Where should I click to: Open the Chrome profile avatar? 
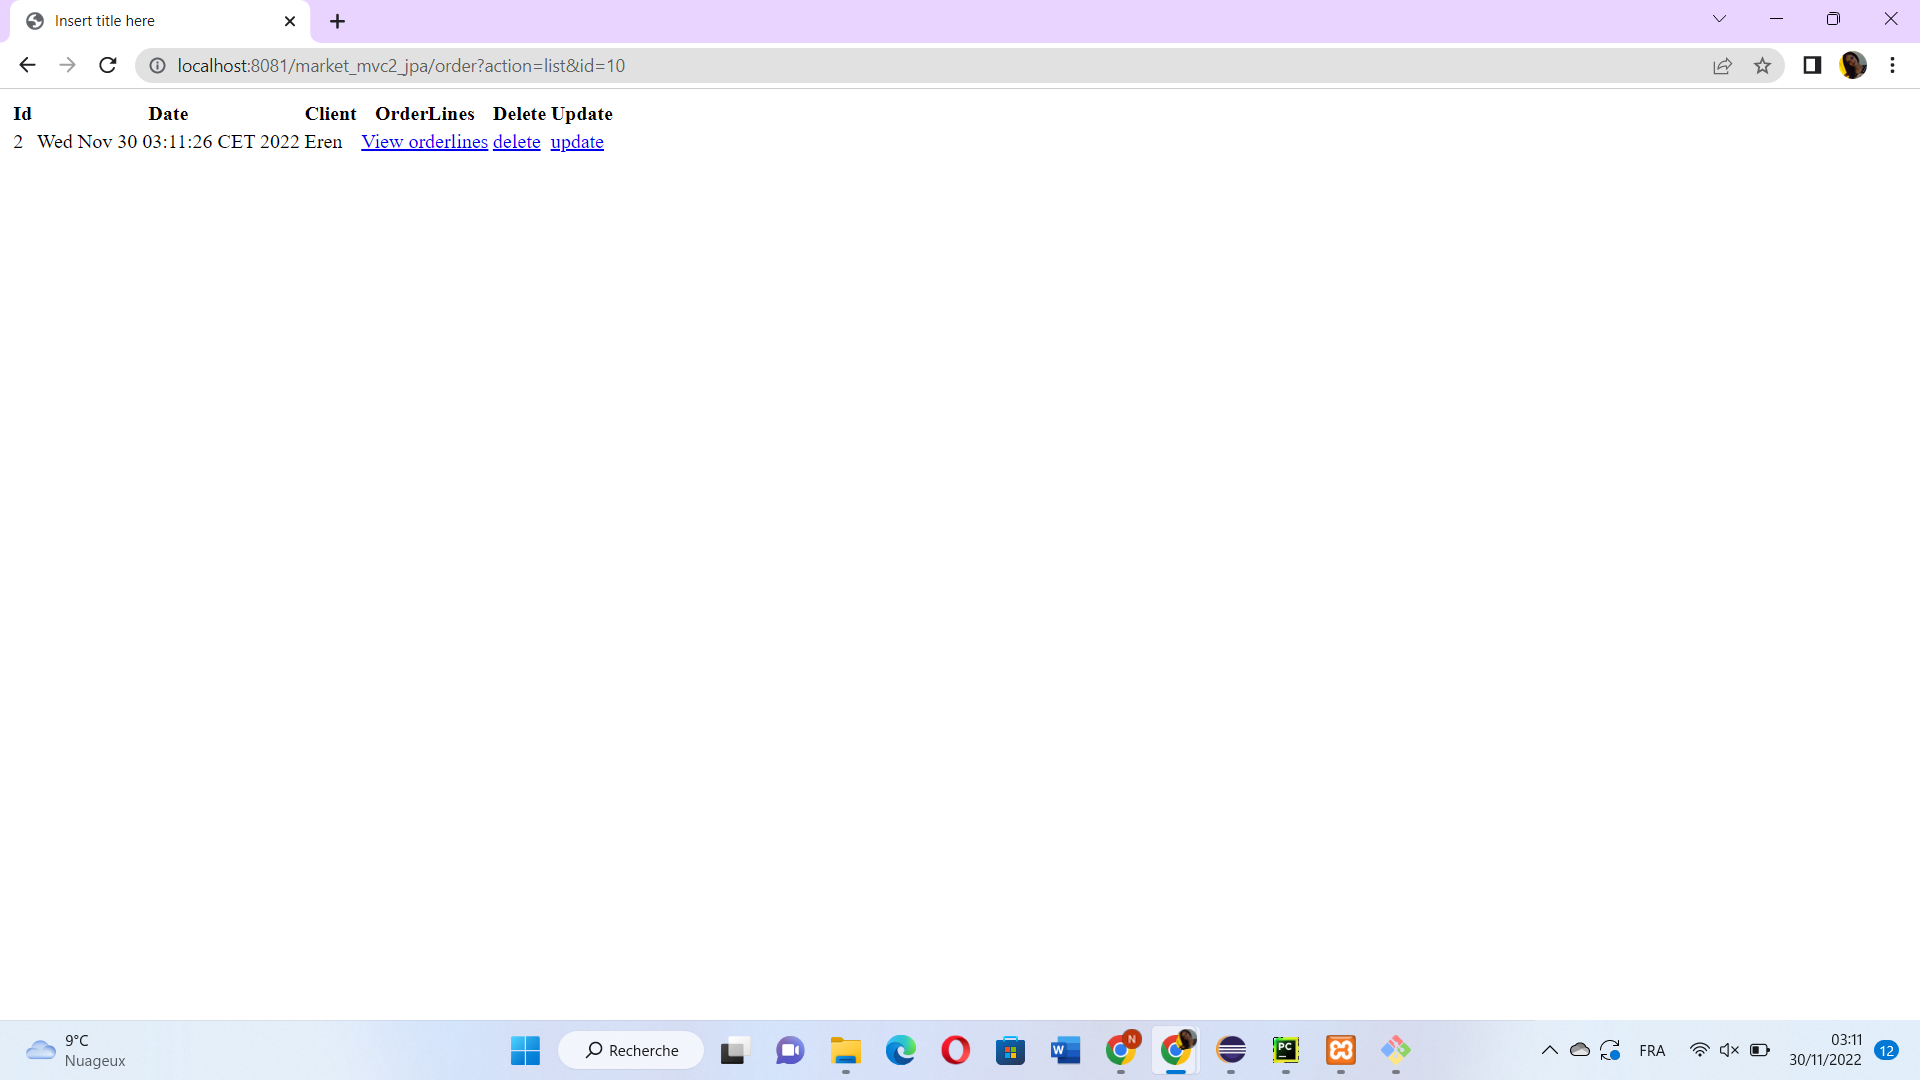tap(1853, 66)
